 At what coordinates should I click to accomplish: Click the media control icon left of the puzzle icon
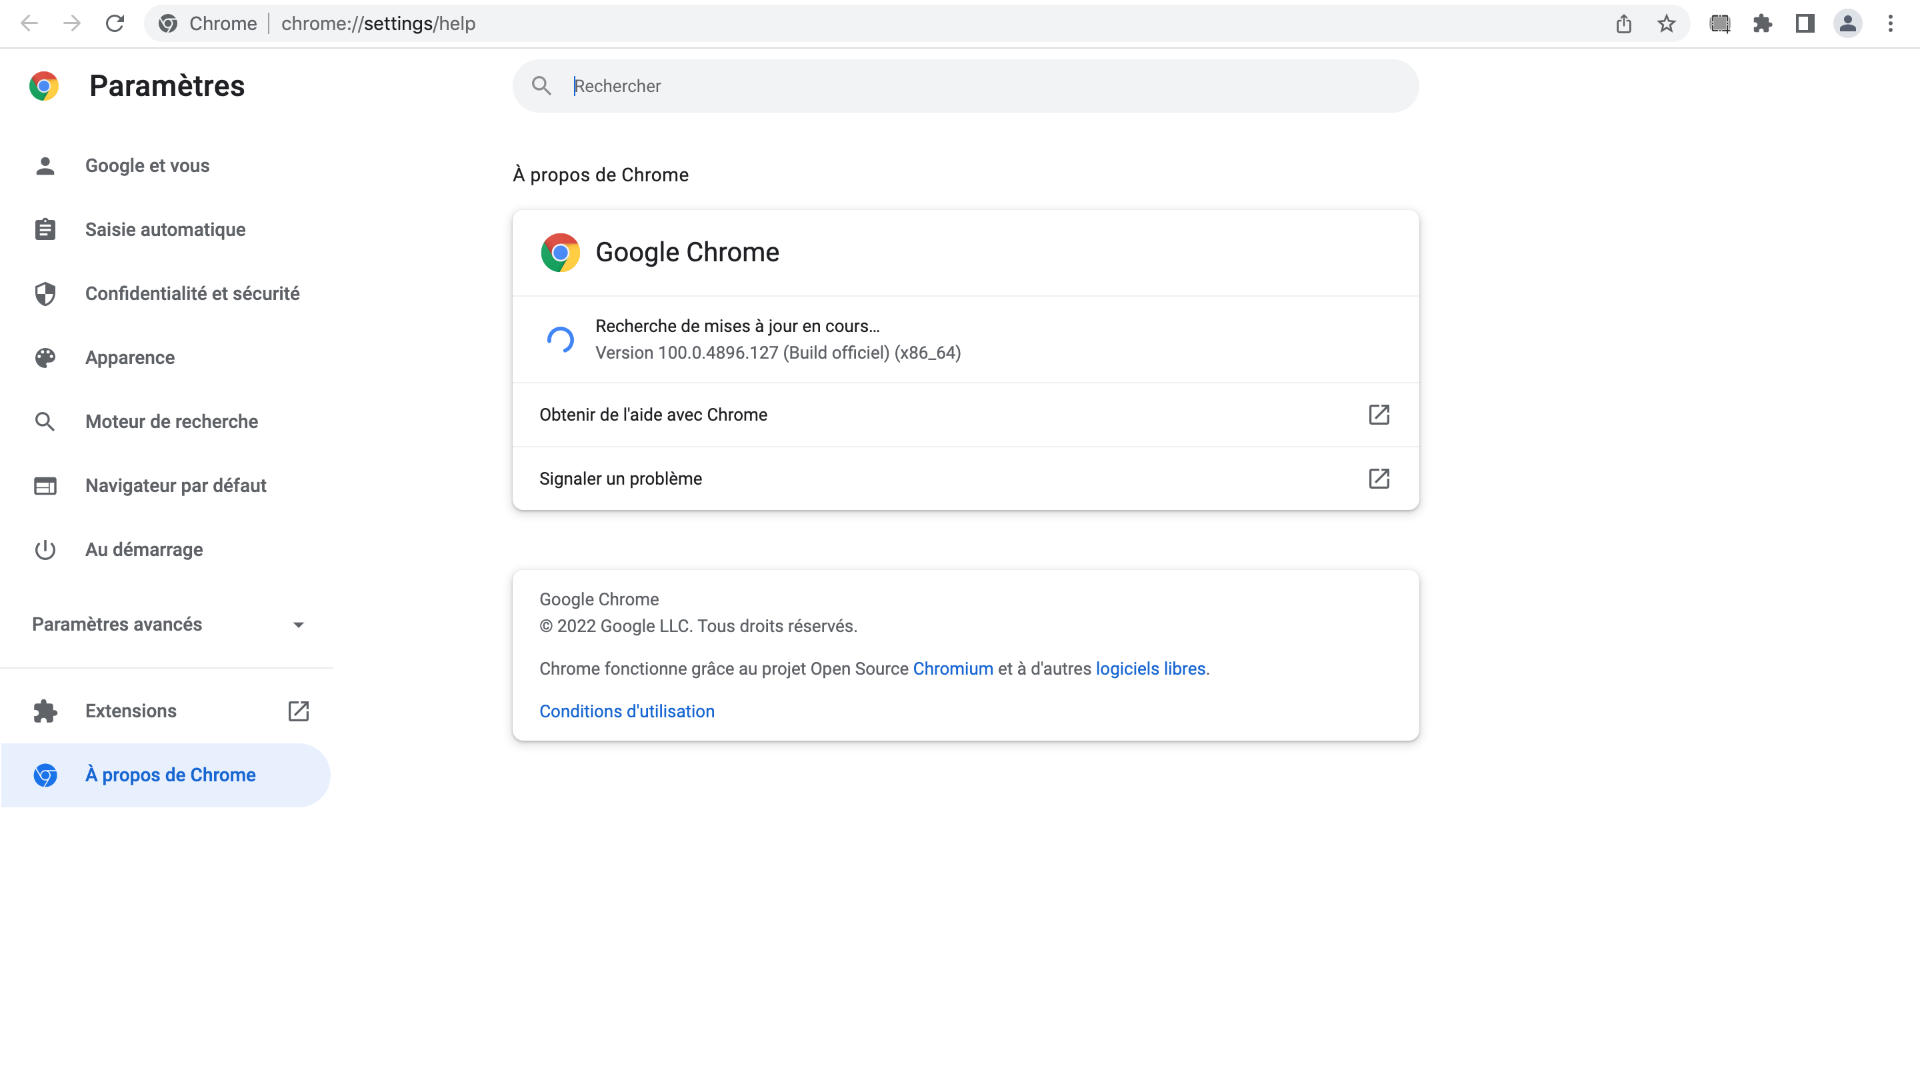click(x=1720, y=23)
